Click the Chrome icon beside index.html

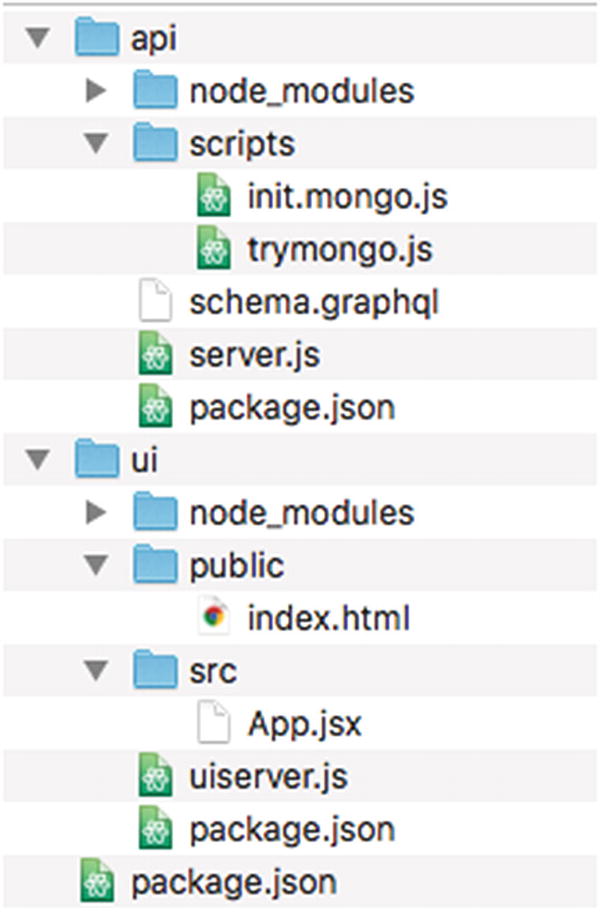pos(214,619)
